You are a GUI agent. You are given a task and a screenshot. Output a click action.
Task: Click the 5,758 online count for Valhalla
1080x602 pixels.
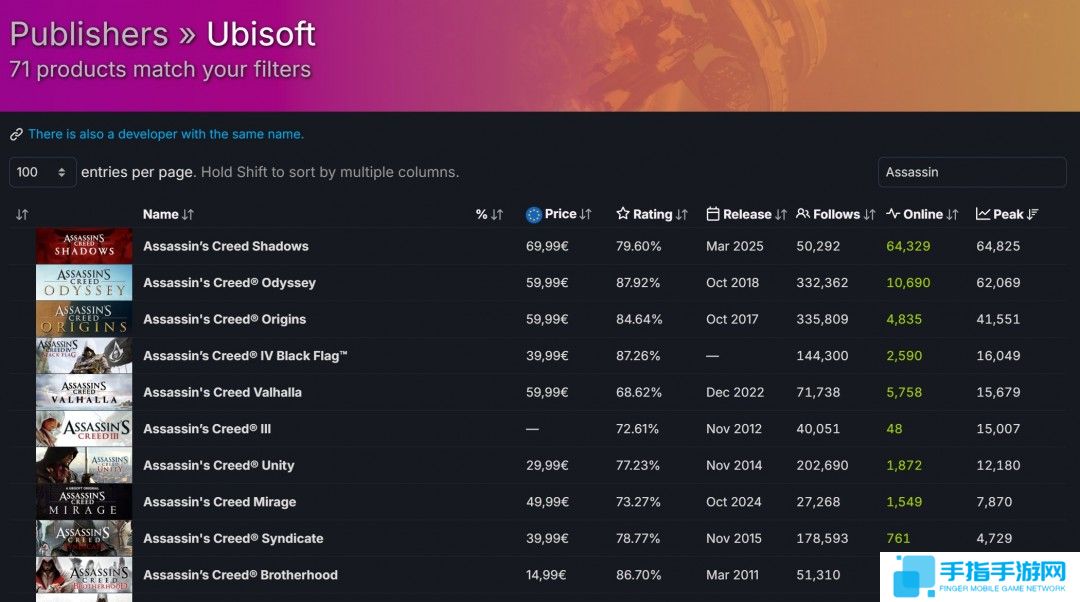click(904, 392)
